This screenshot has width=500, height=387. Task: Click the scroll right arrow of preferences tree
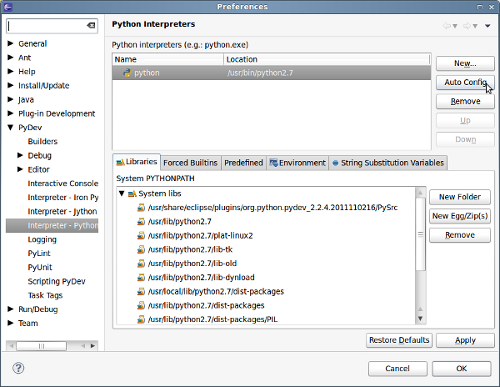pyautogui.click(x=93, y=346)
